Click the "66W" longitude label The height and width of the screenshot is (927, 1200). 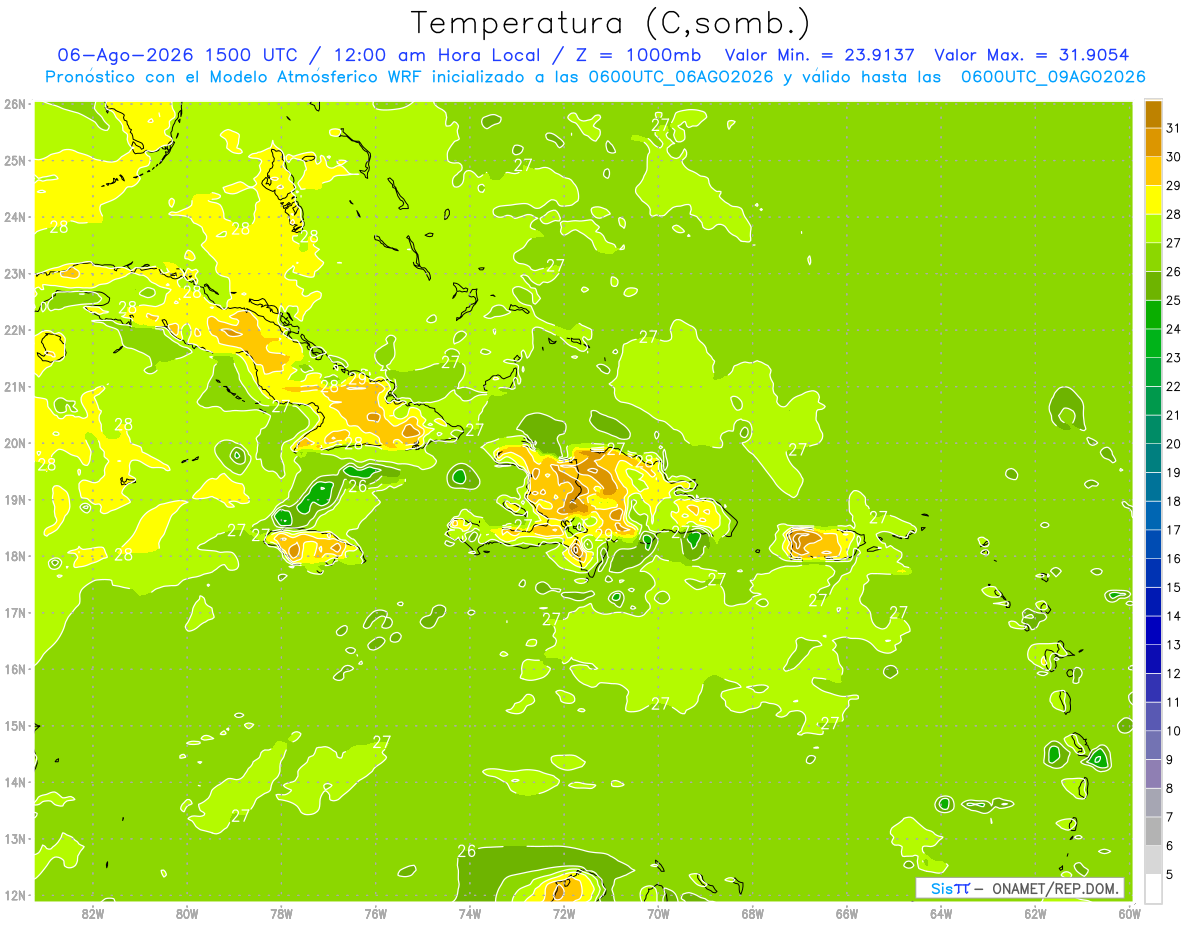point(847,913)
